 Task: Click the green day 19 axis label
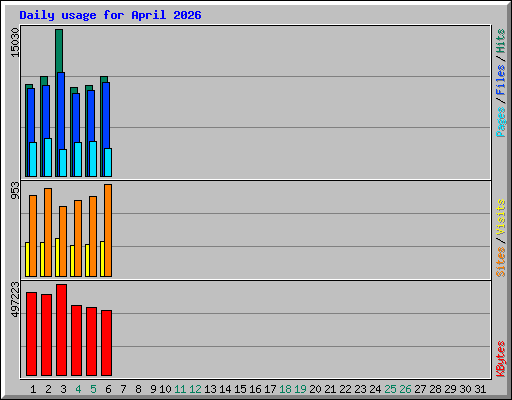300,389
